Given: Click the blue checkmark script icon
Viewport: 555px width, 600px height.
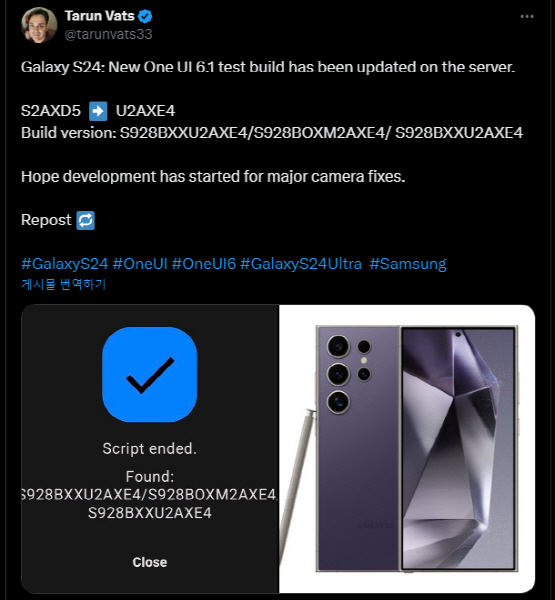Looking at the screenshot, I should [x=150, y=374].
